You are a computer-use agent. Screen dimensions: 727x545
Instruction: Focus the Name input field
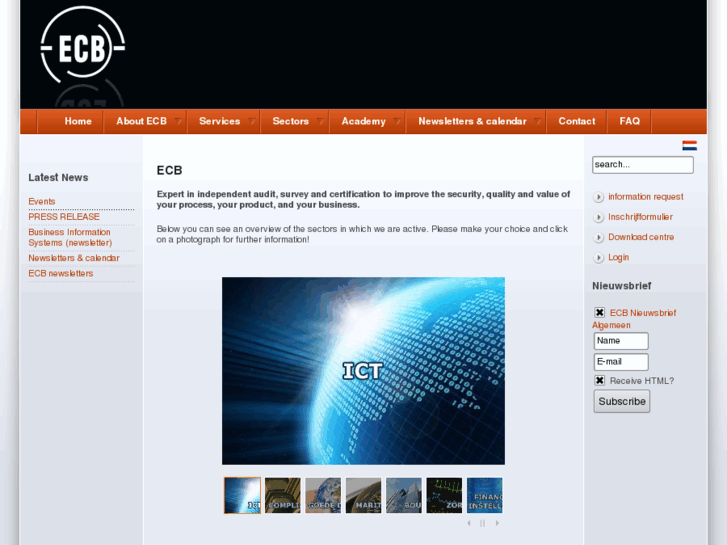(621, 341)
